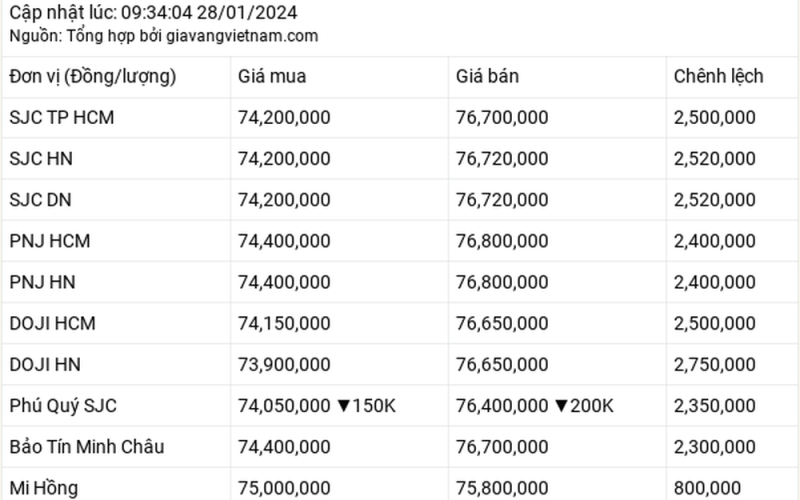800x500 pixels.
Task: Click the DOJI HCM row label
Action: click(52, 323)
